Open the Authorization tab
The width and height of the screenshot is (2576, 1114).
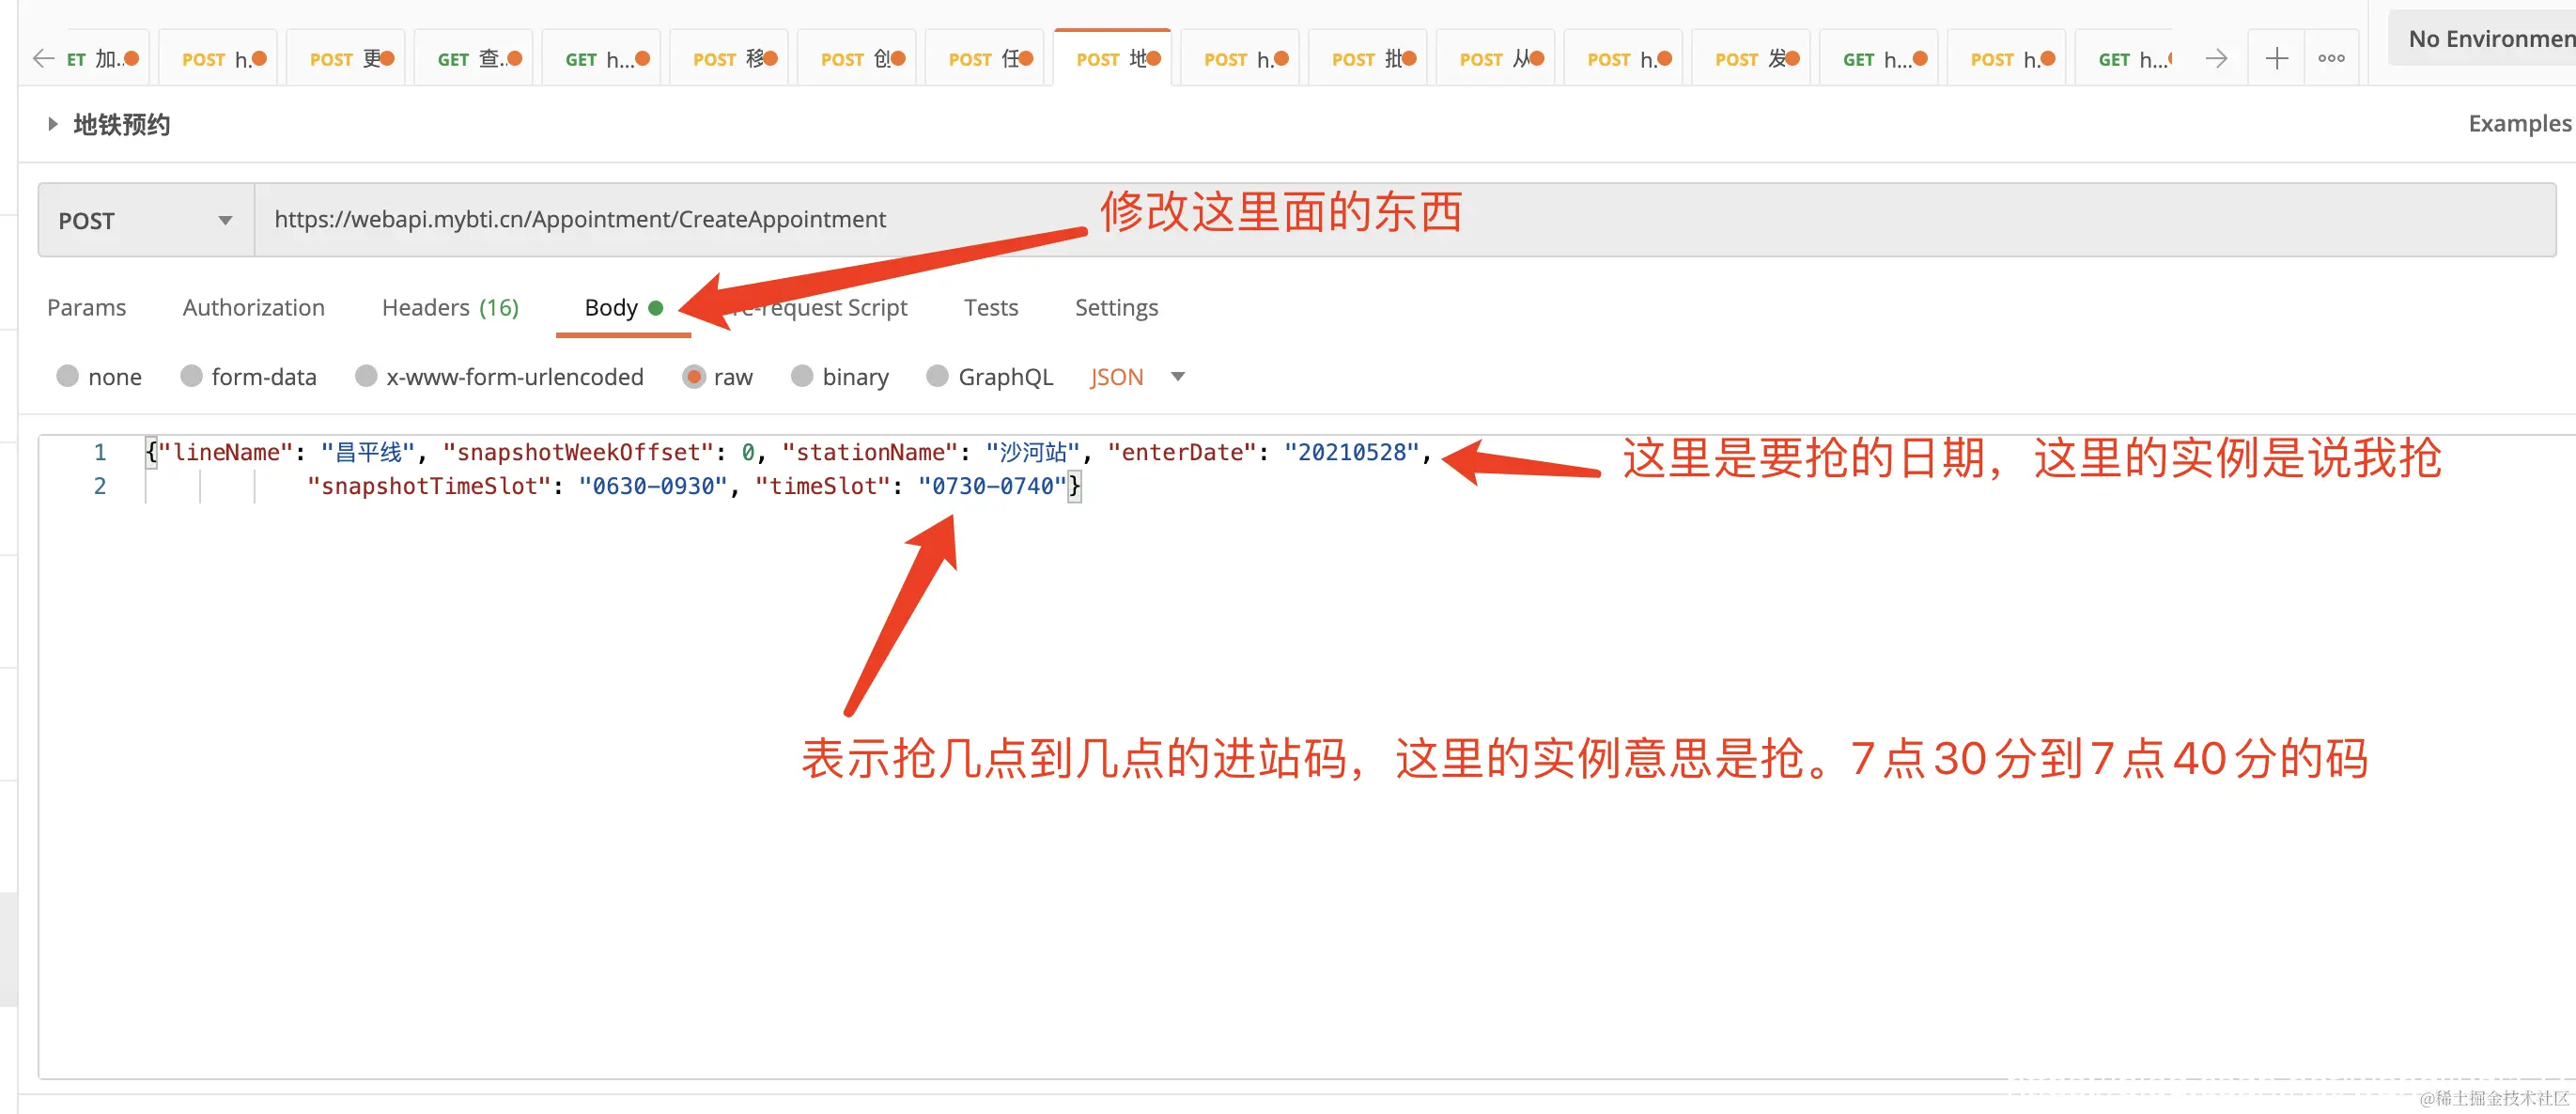[x=253, y=308]
